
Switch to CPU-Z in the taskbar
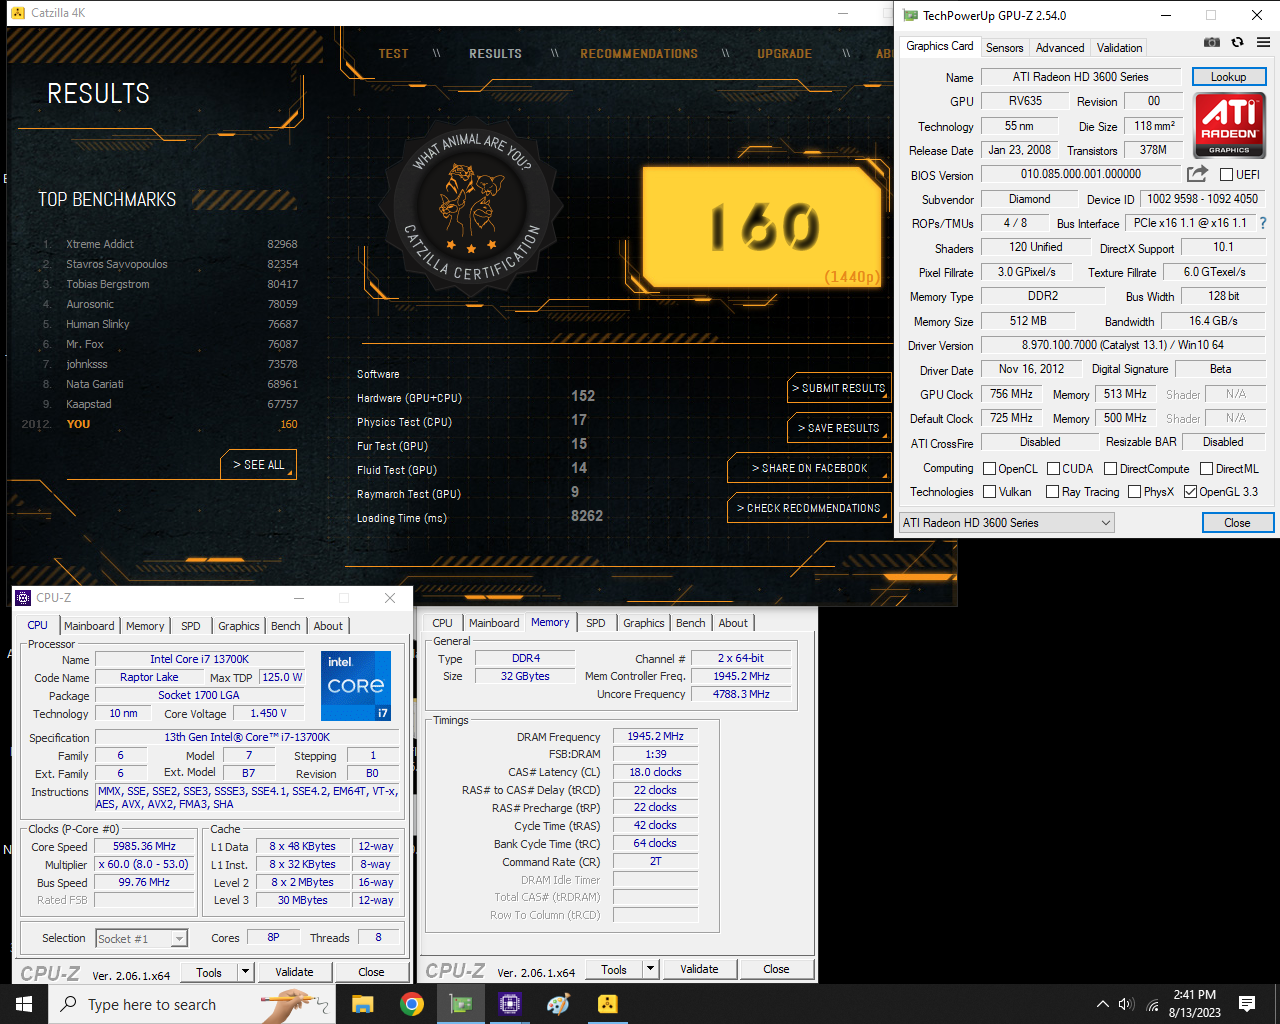point(509,1004)
